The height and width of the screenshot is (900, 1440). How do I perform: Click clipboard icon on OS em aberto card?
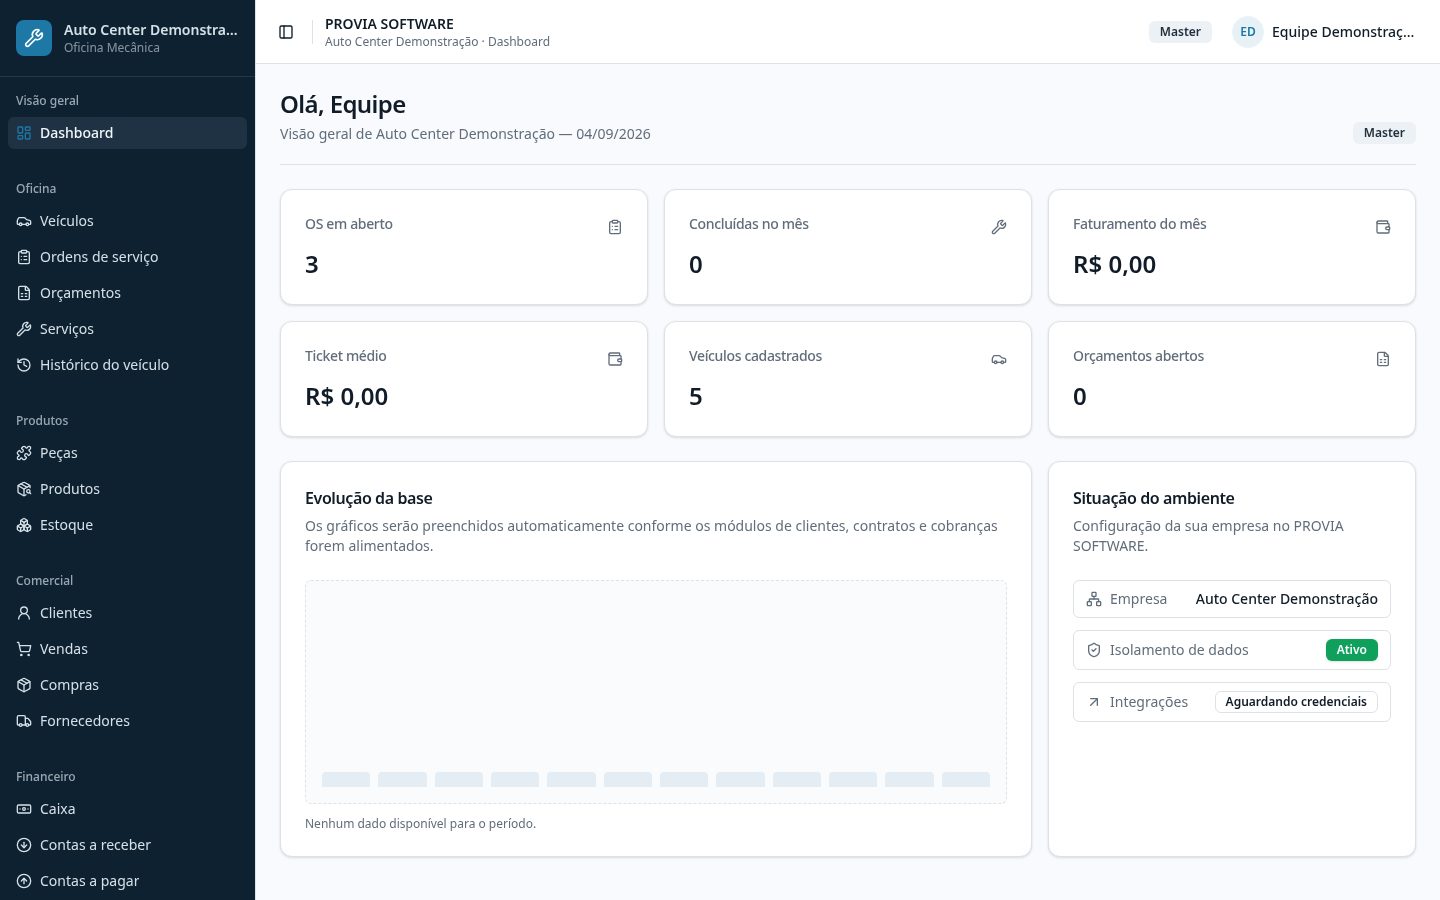[615, 227]
